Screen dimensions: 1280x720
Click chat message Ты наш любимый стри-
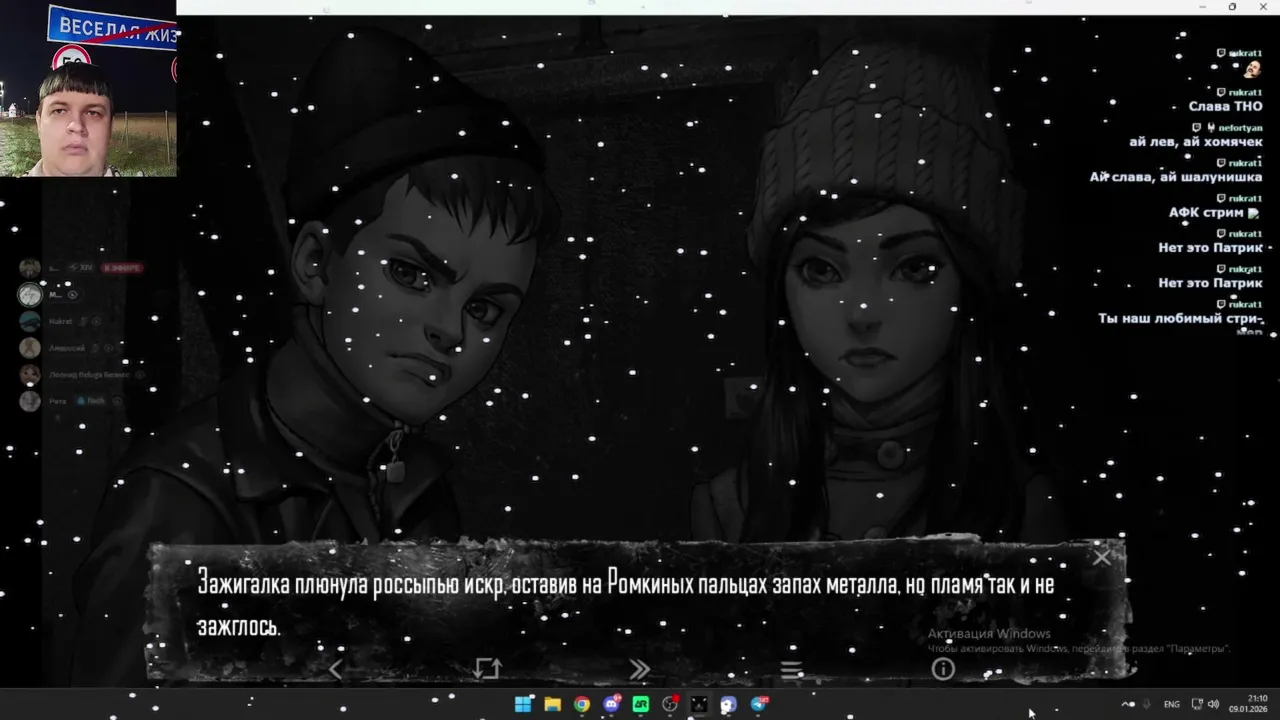[1181, 319]
